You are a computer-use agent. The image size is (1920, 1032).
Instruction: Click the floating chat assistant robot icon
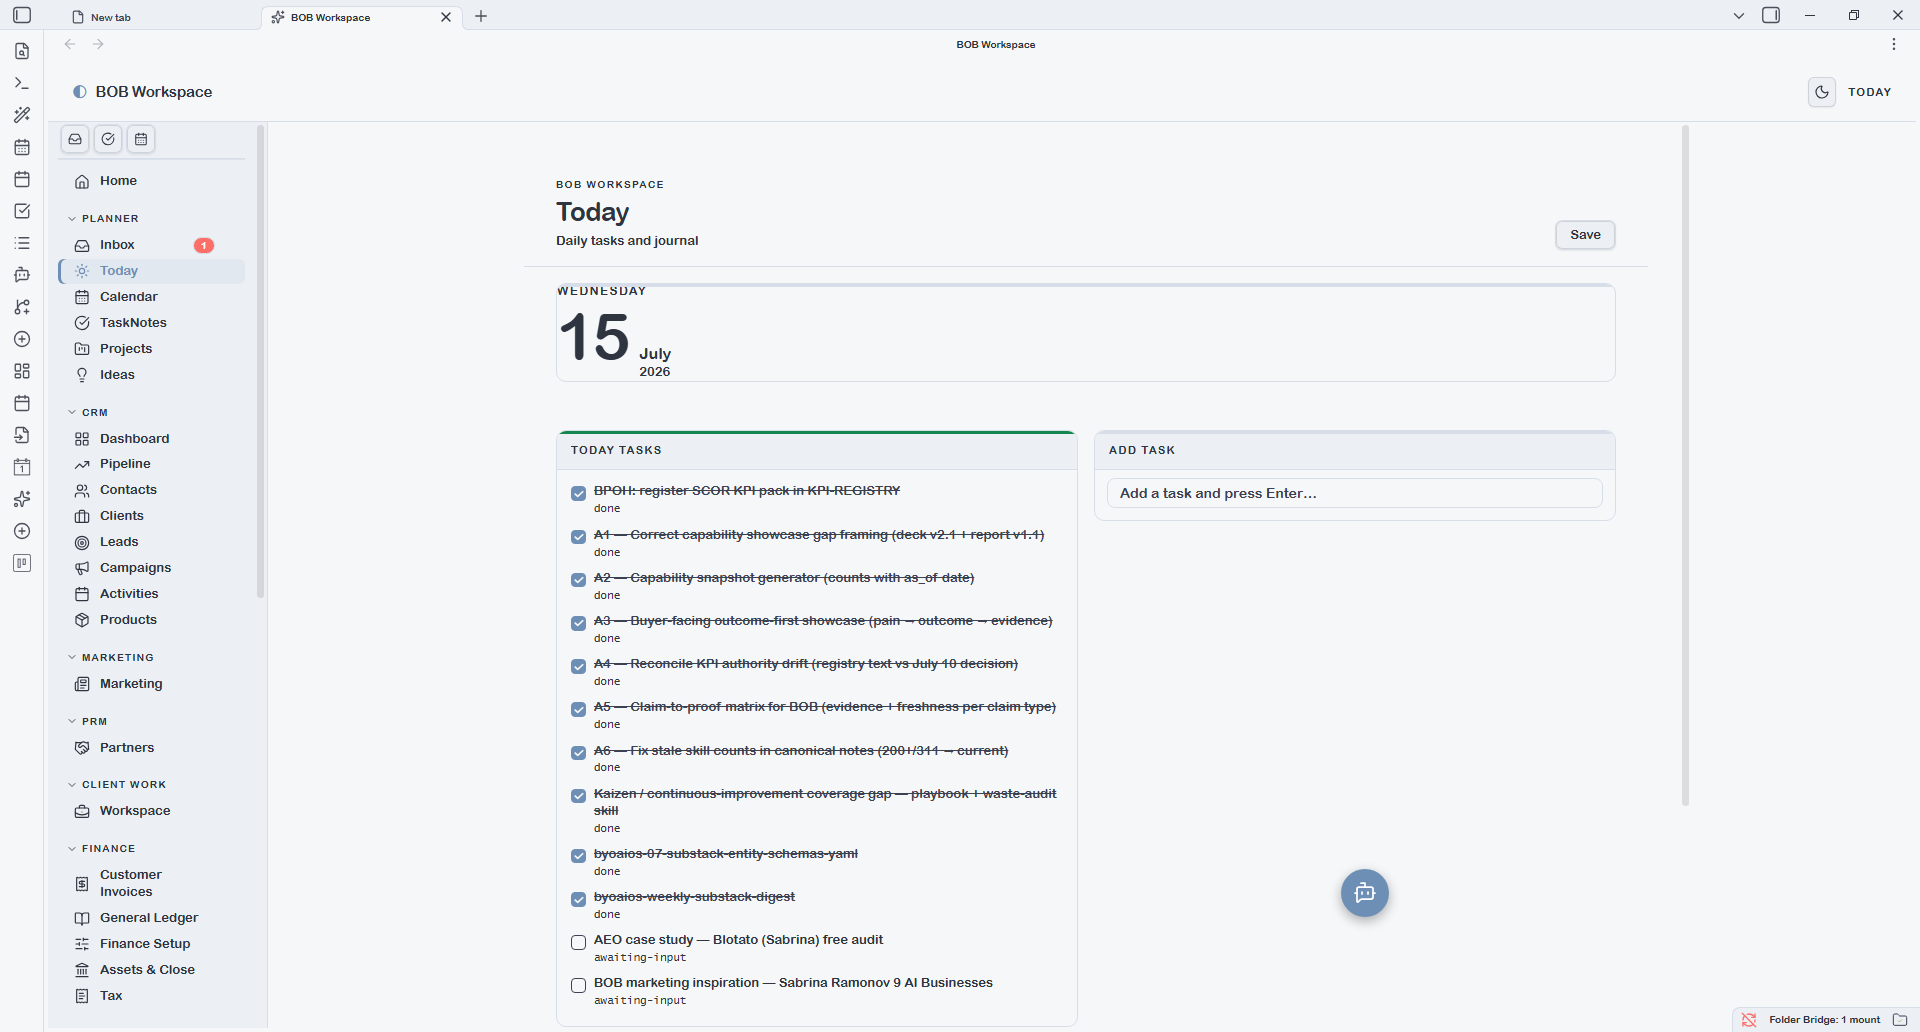coord(1364,893)
